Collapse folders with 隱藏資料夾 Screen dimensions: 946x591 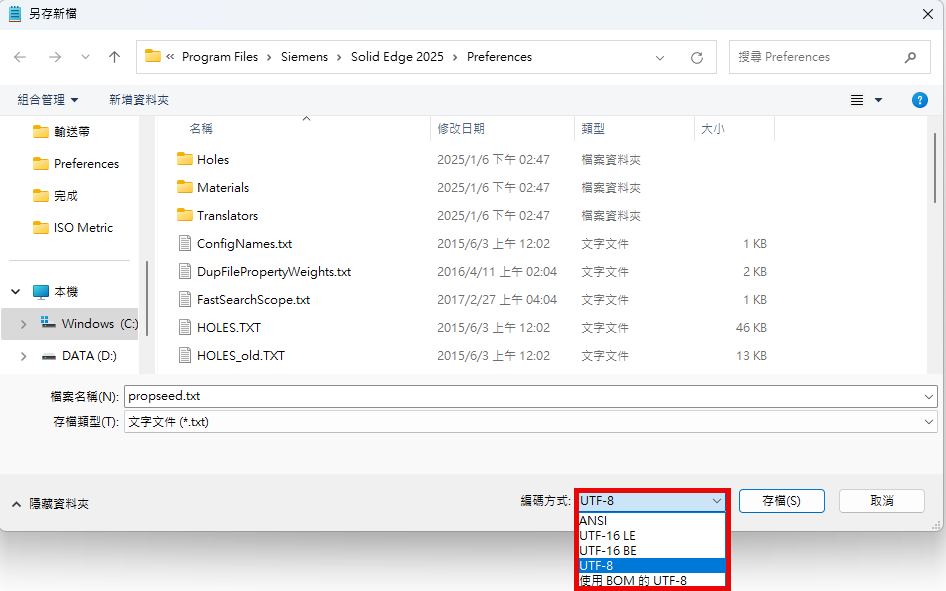pos(51,504)
